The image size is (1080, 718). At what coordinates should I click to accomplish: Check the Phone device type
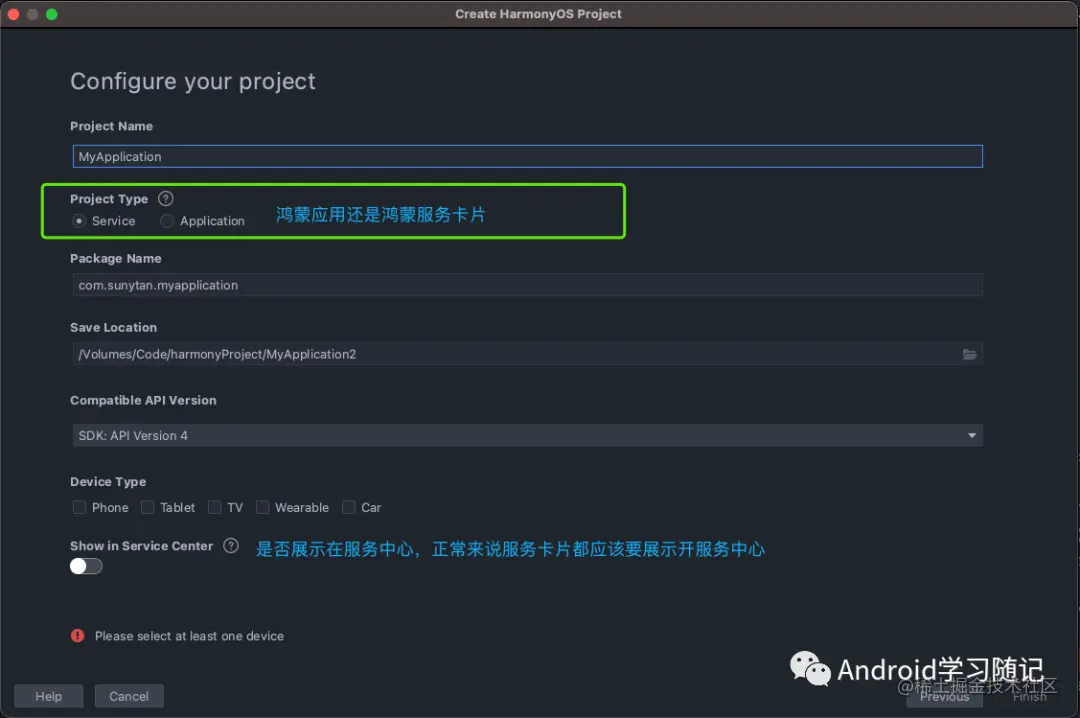[x=79, y=507]
